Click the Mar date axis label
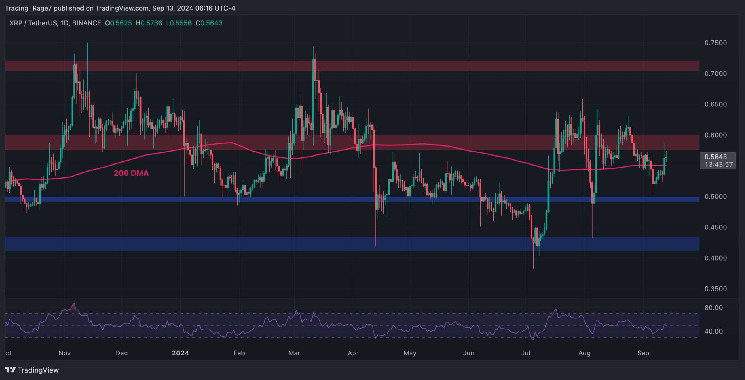This screenshot has width=745, height=380. pyautogui.click(x=295, y=353)
